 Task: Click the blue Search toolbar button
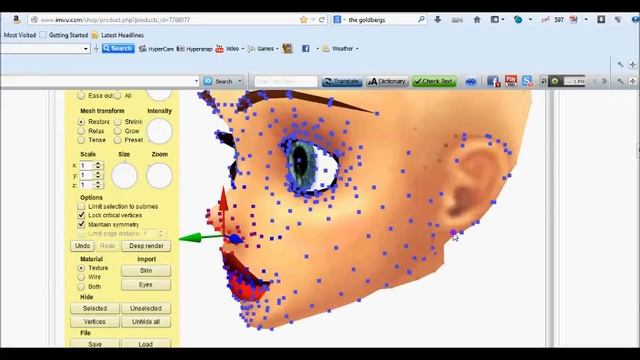coord(118,49)
